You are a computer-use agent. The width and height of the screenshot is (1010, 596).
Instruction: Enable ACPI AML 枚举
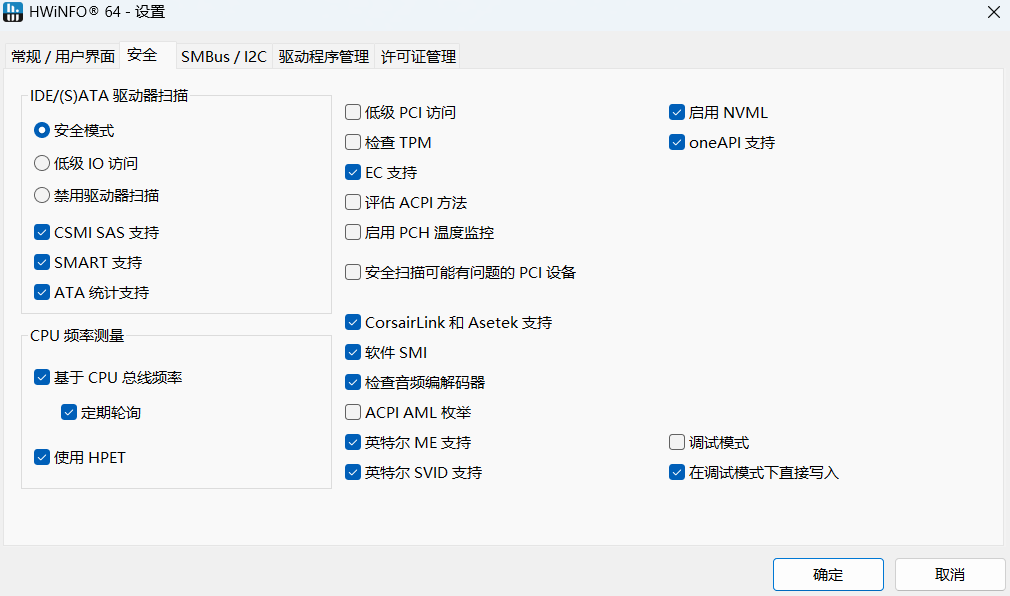click(x=353, y=412)
